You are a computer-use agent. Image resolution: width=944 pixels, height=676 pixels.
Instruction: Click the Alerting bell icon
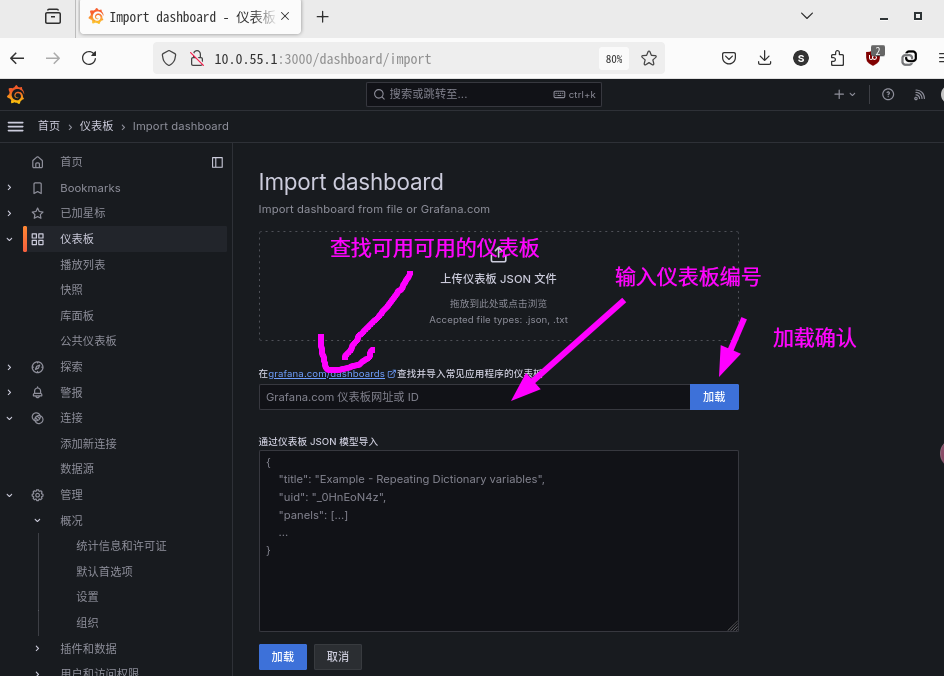tap(37, 392)
